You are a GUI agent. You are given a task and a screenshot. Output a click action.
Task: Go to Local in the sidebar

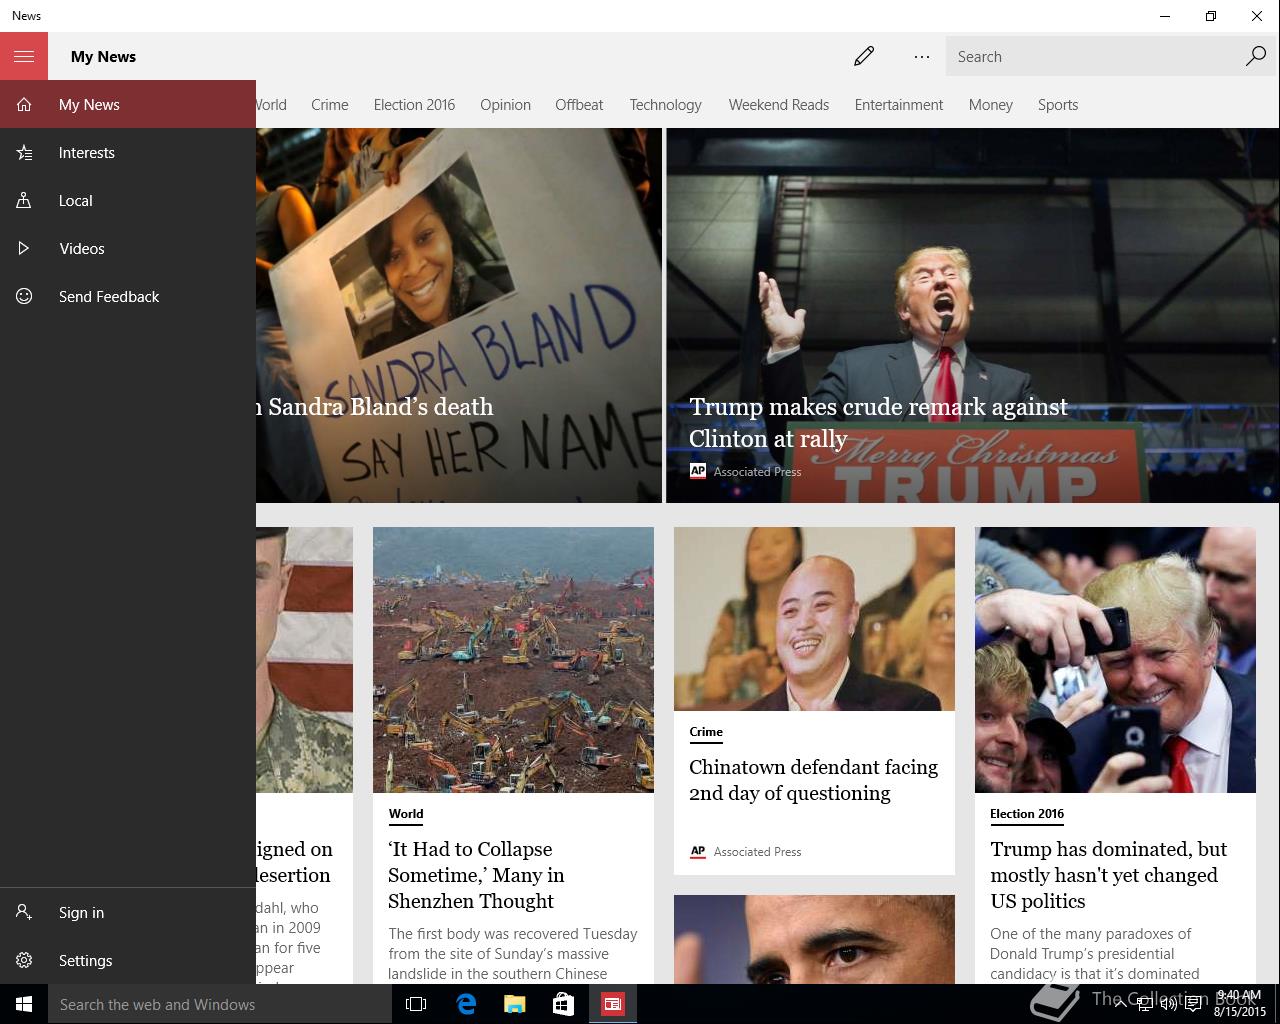[76, 200]
